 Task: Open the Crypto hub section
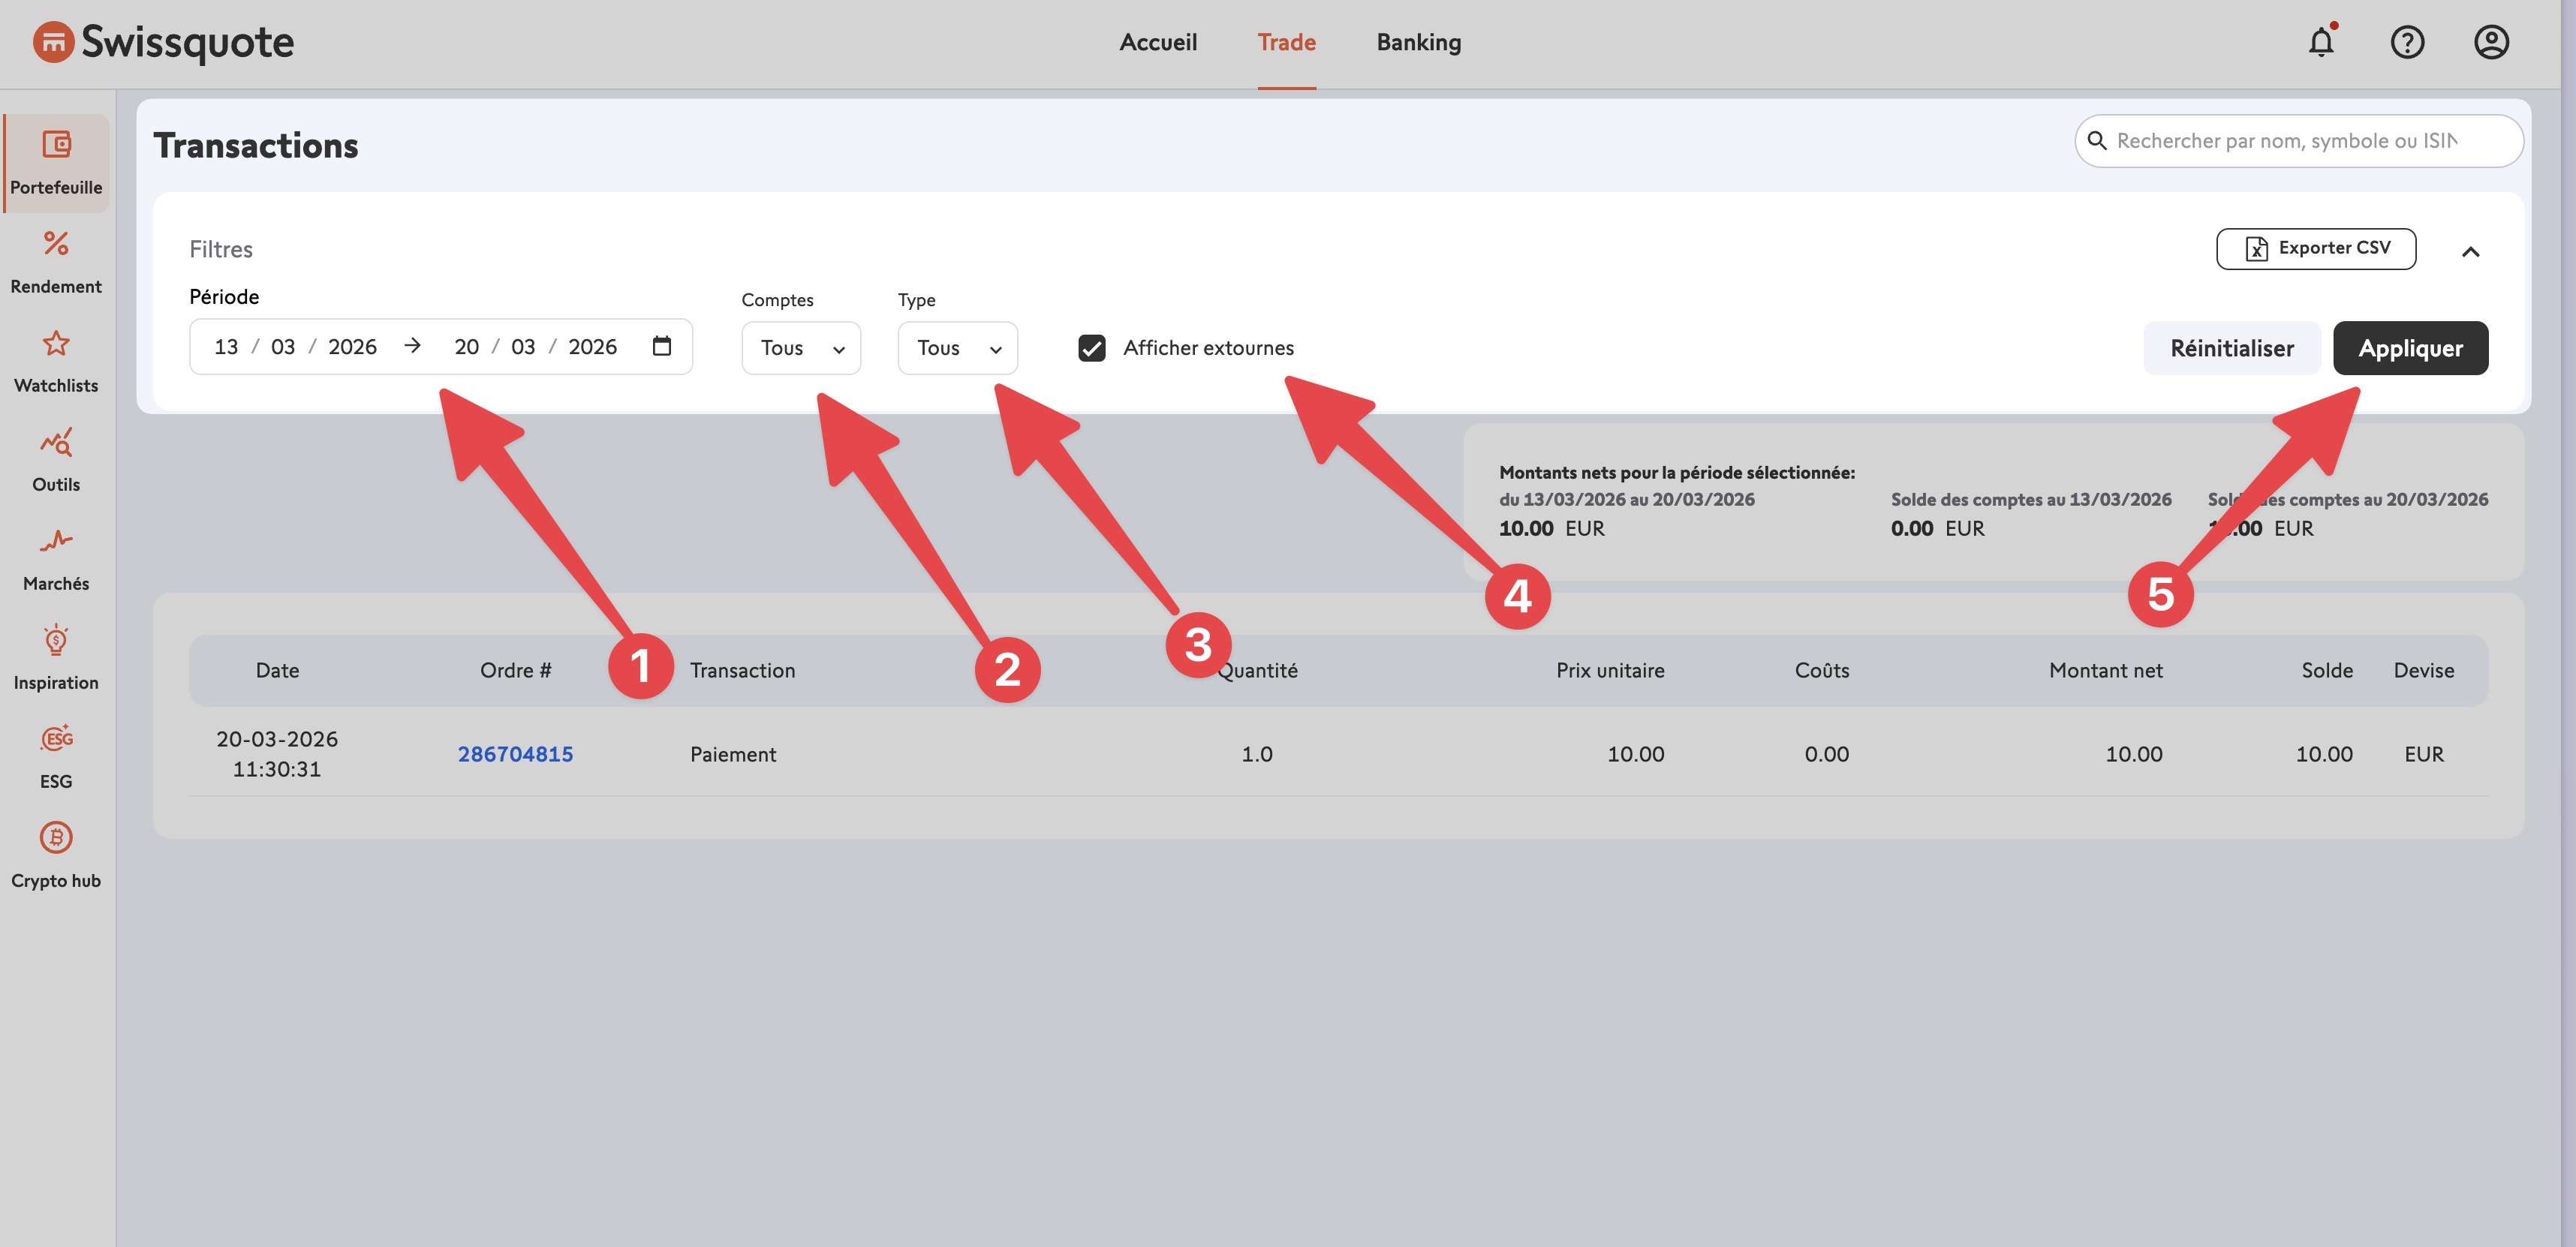point(56,838)
